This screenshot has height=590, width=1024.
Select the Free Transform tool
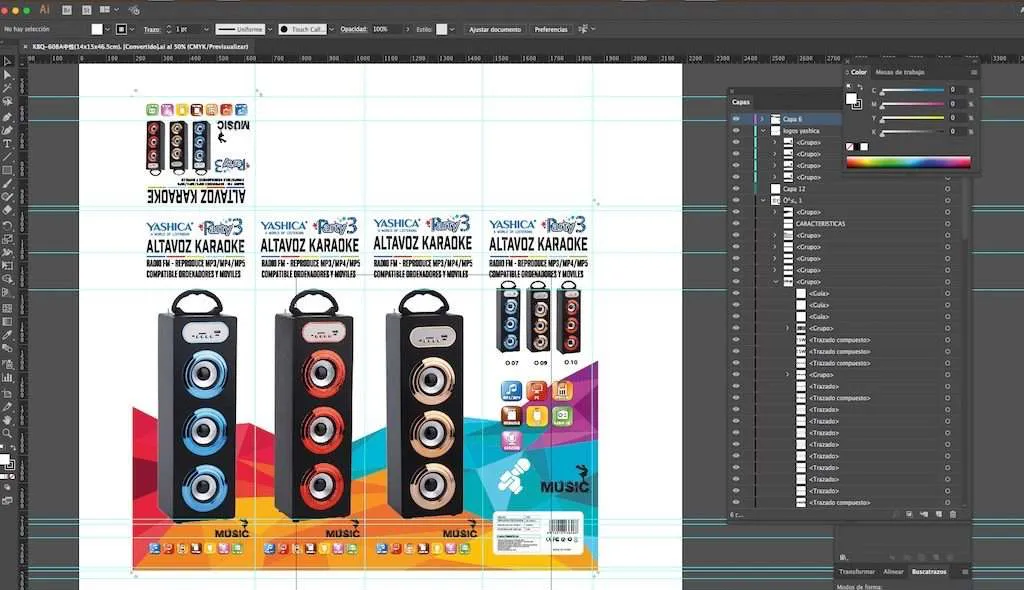click(7, 266)
